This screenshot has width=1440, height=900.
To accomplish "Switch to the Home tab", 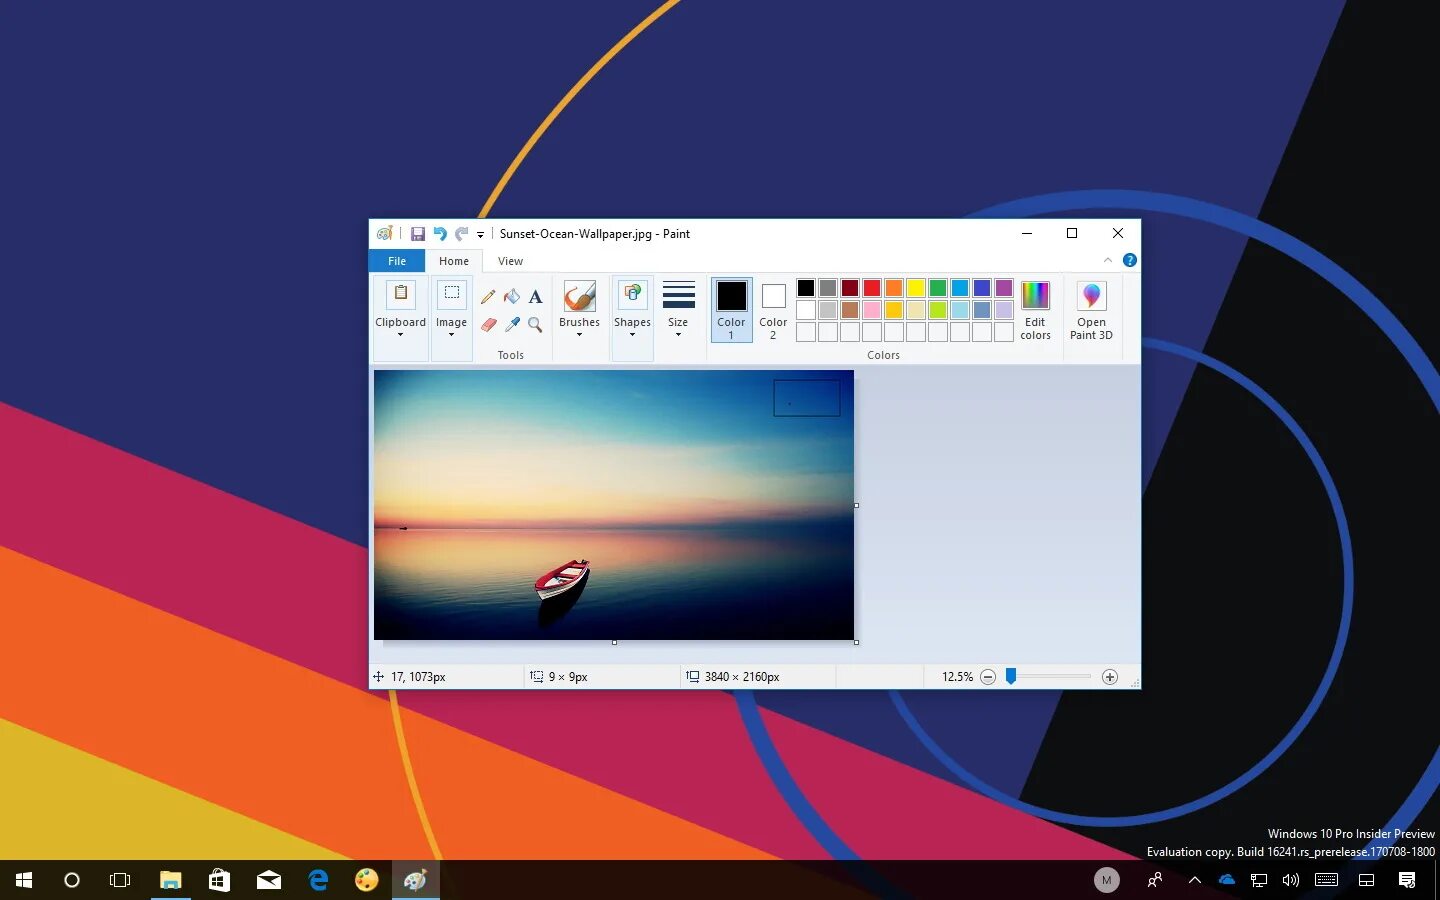I will pos(453,261).
